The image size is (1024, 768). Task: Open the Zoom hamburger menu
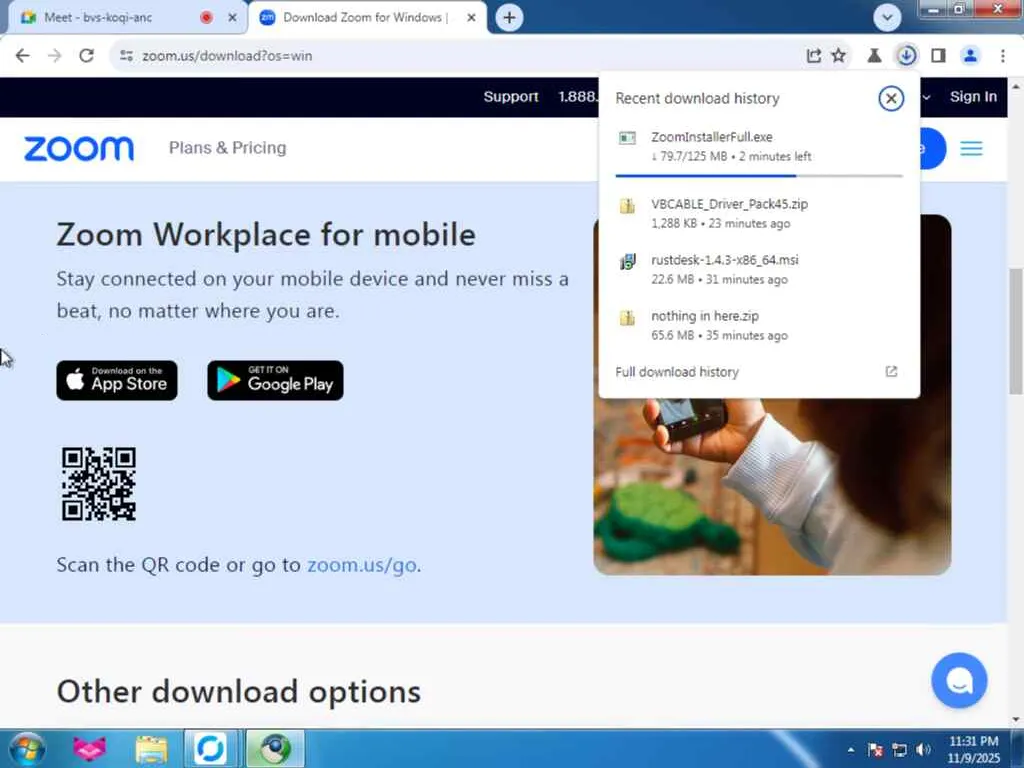click(971, 149)
